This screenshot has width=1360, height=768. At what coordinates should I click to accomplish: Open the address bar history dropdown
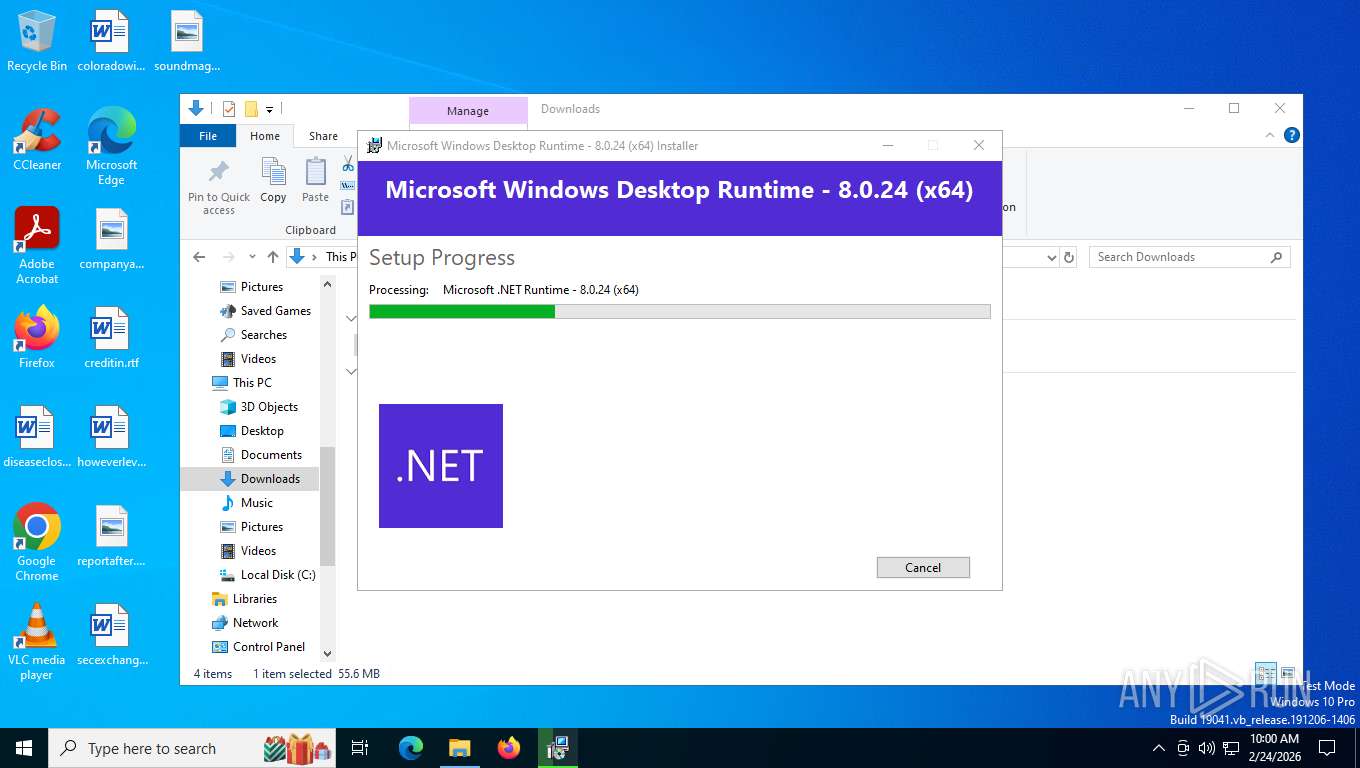click(x=1051, y=257)
